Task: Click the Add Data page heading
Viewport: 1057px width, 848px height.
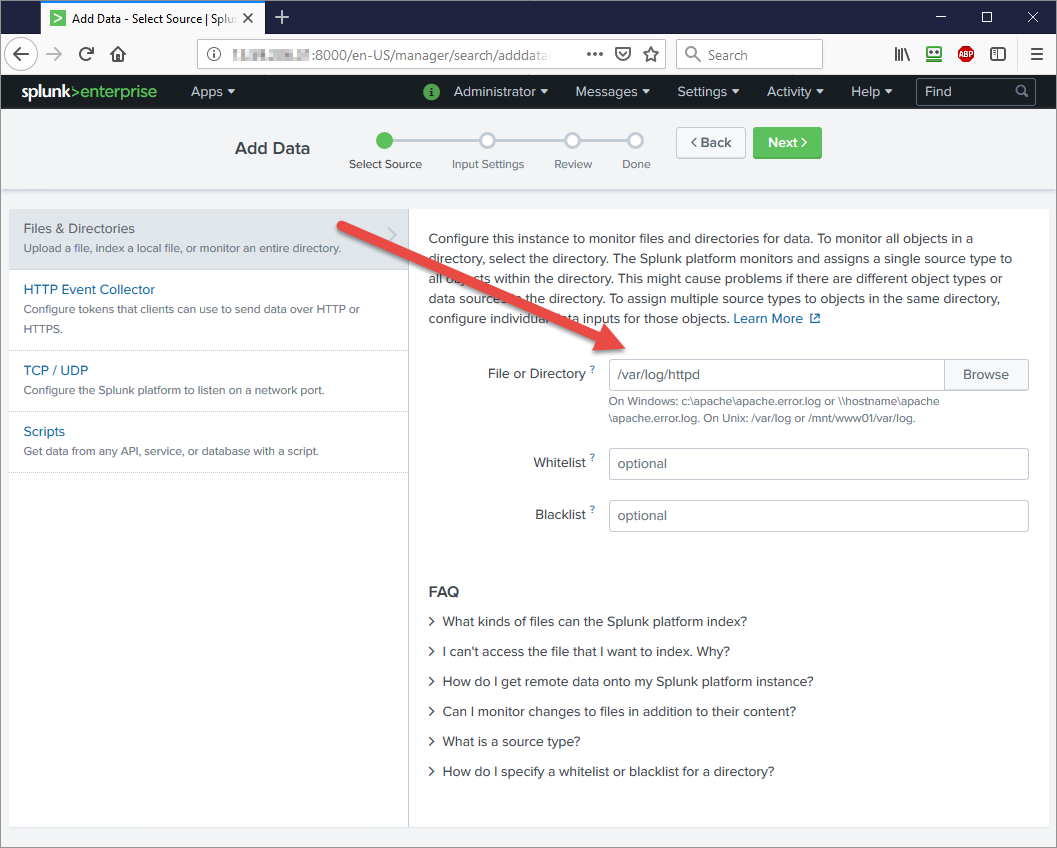Action: 272,148
